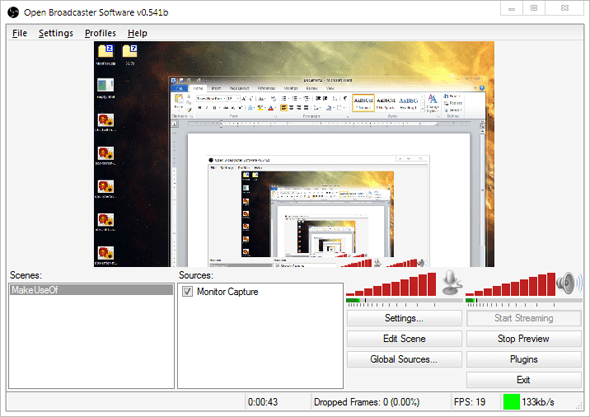590x417 pixels.
Task: Open the File menu
Action: click(20, 33)
